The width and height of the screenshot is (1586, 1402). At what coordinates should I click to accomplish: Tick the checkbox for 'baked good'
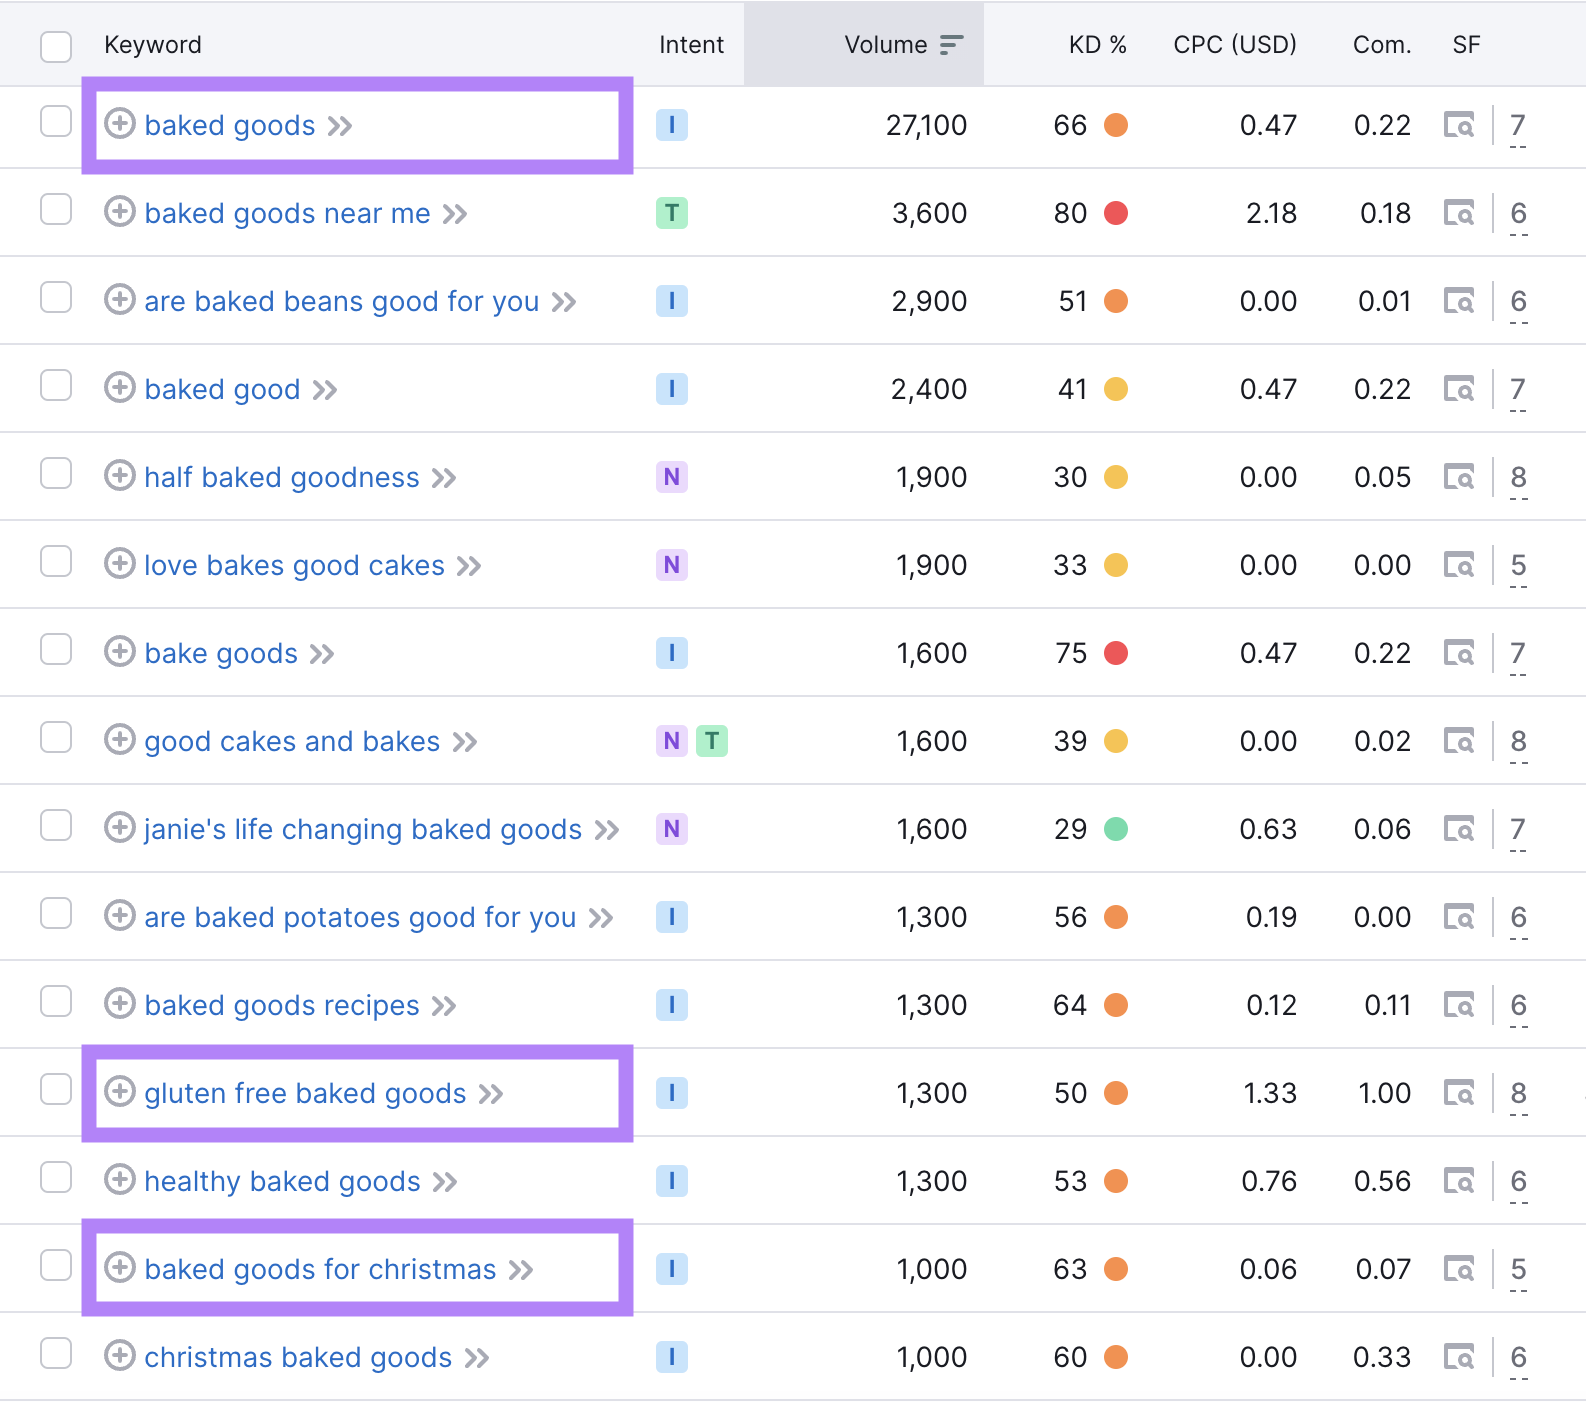(56, 385)
